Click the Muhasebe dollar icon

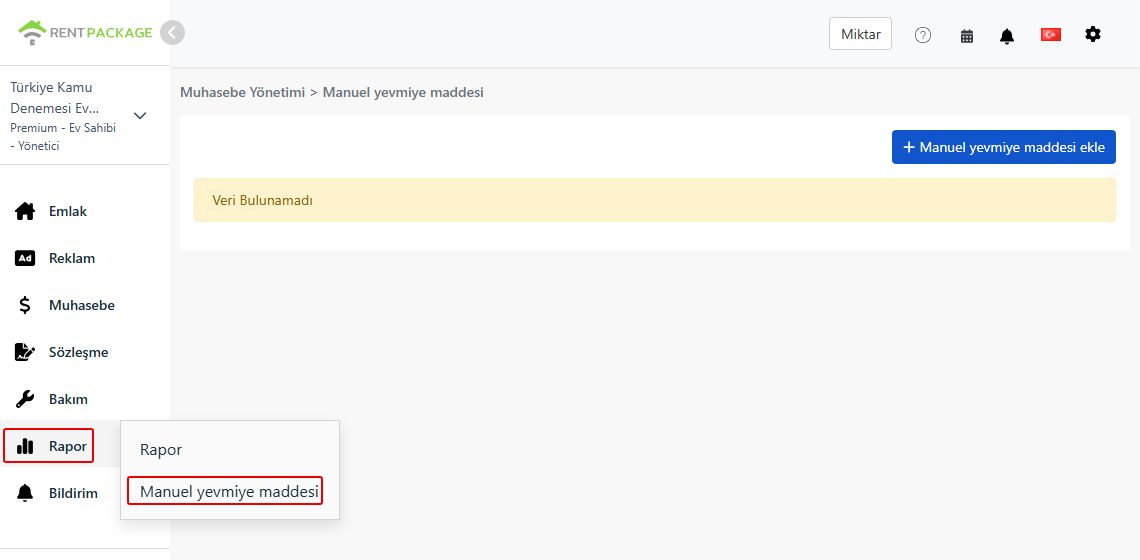pyautogui.click(x=25, y=305)
